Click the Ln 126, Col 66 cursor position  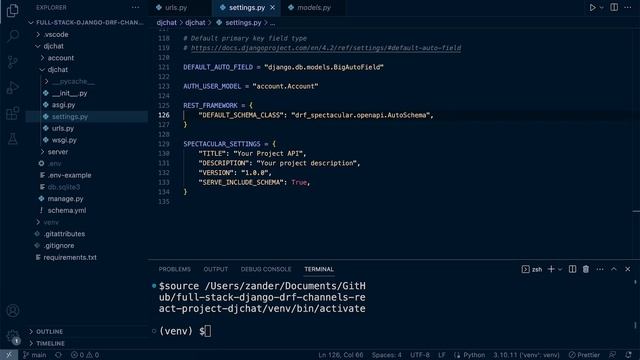340,355
